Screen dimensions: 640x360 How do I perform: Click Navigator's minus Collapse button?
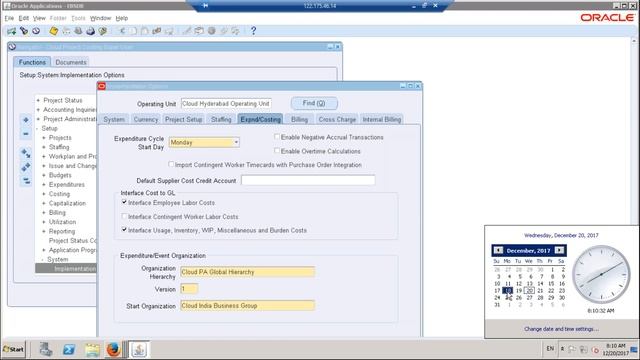[26, 134]
